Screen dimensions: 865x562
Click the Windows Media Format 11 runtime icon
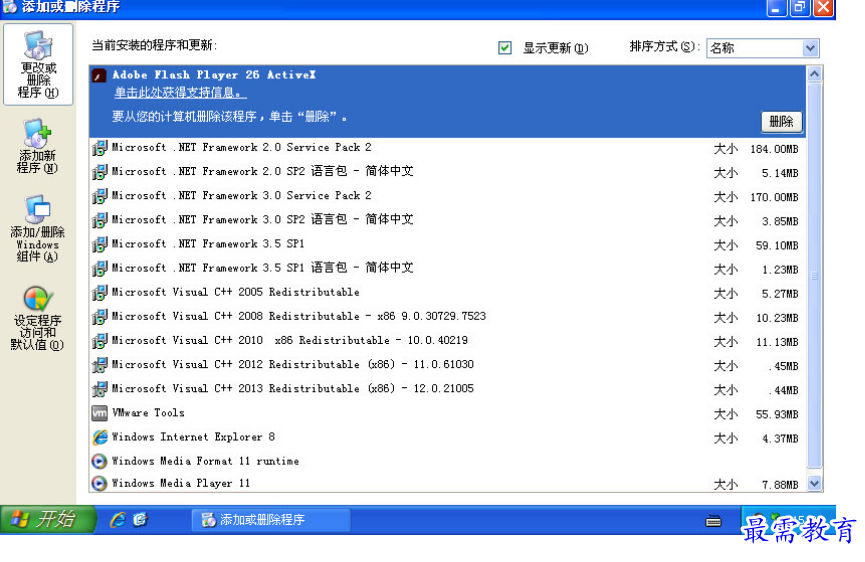(99, 461)
